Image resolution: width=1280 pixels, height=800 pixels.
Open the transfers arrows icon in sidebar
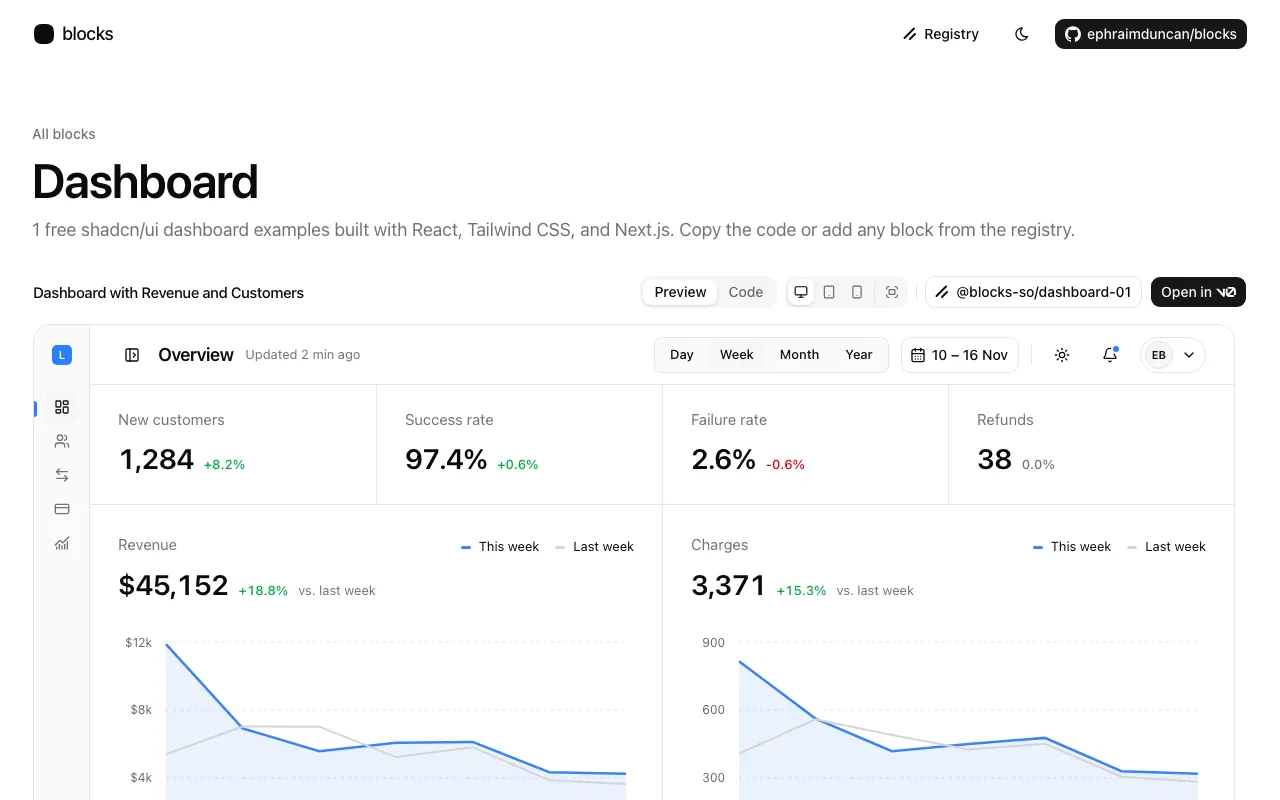click(x=62, y=475)
